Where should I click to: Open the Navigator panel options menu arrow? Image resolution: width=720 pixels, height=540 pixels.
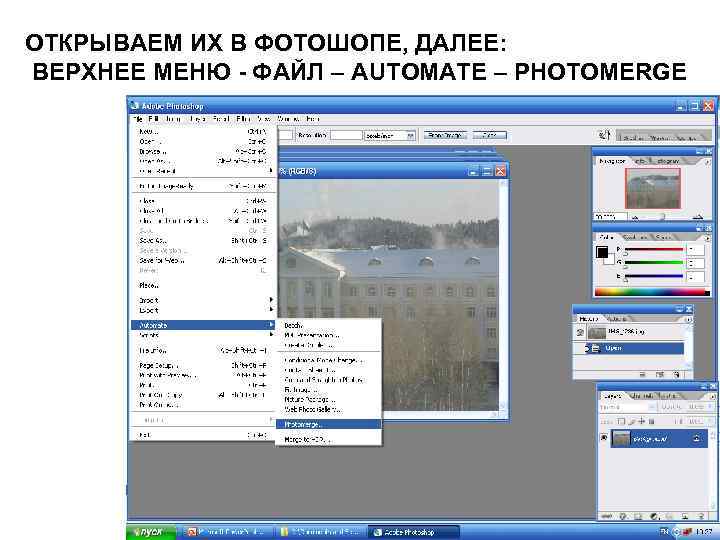click(x=707, y=162)
